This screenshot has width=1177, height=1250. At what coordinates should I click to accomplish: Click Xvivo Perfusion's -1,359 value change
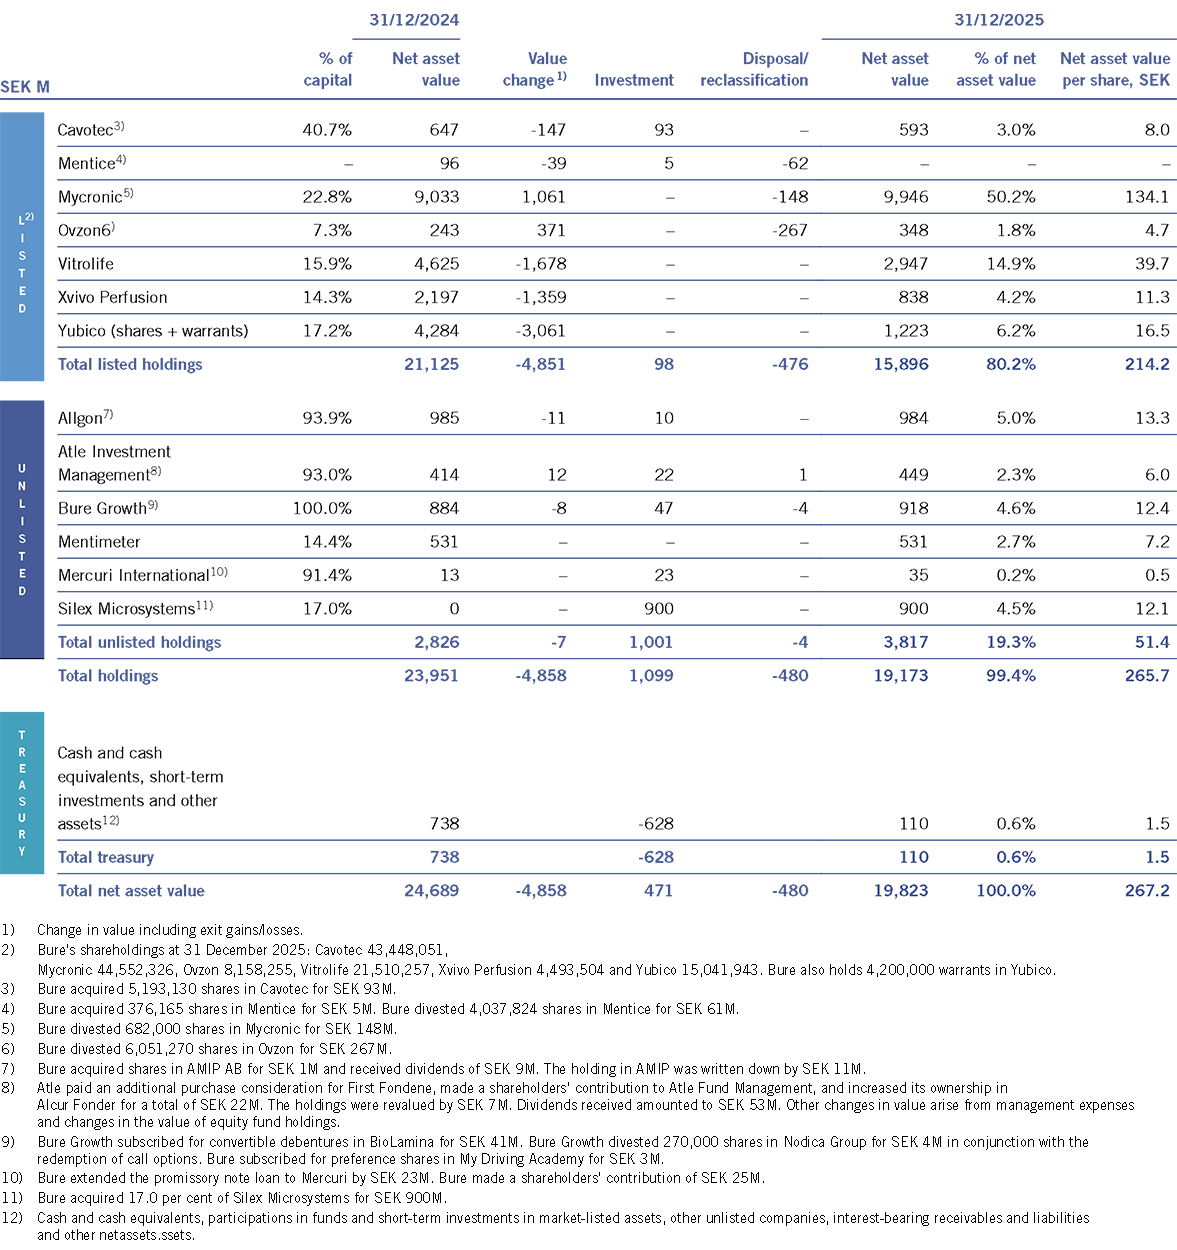pos(541,297)
